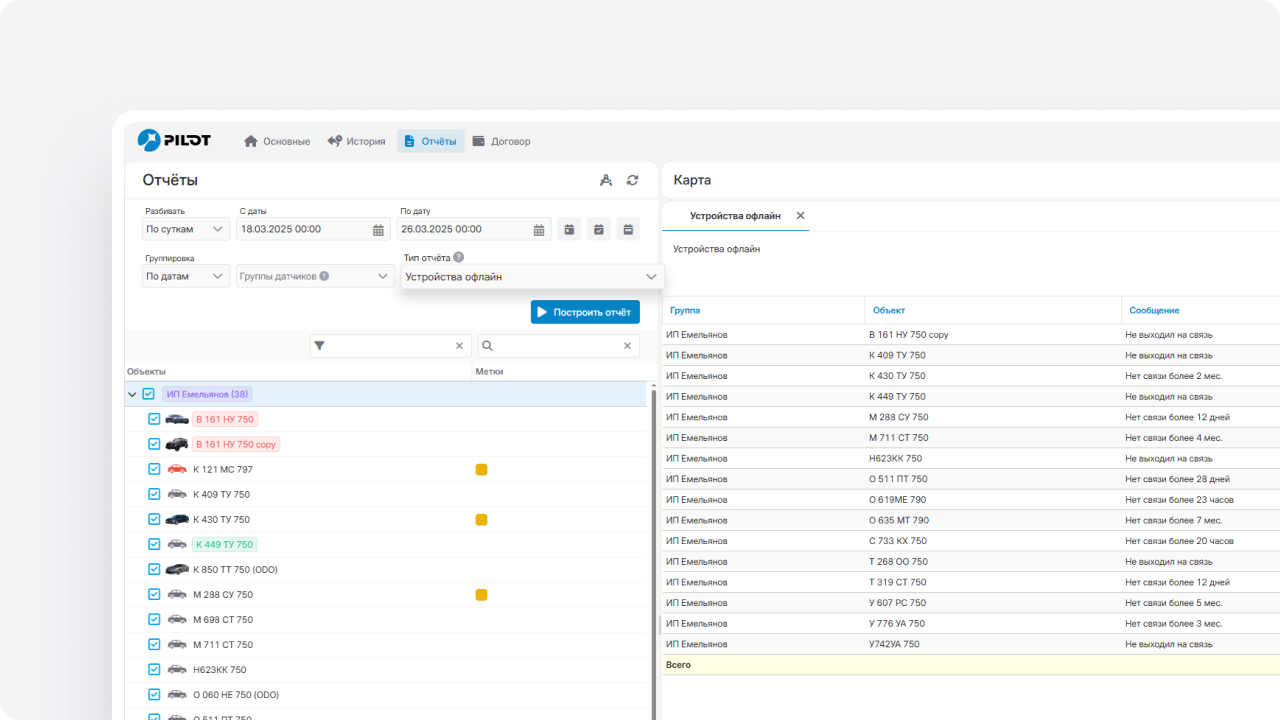The image size is (1280, 720).
Task: Click the calendar preset button with checkmark
Action: coord(598,230)
